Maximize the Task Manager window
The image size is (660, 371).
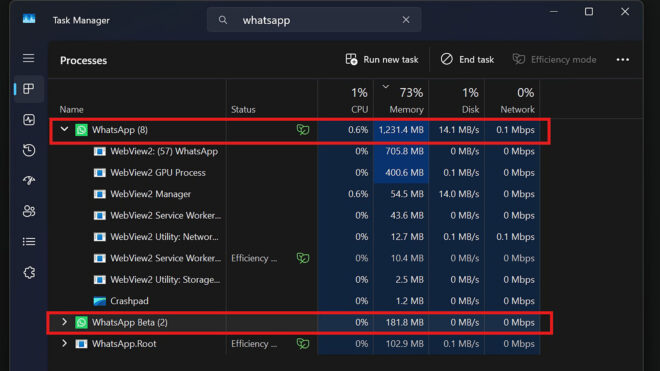coord(589,12)
